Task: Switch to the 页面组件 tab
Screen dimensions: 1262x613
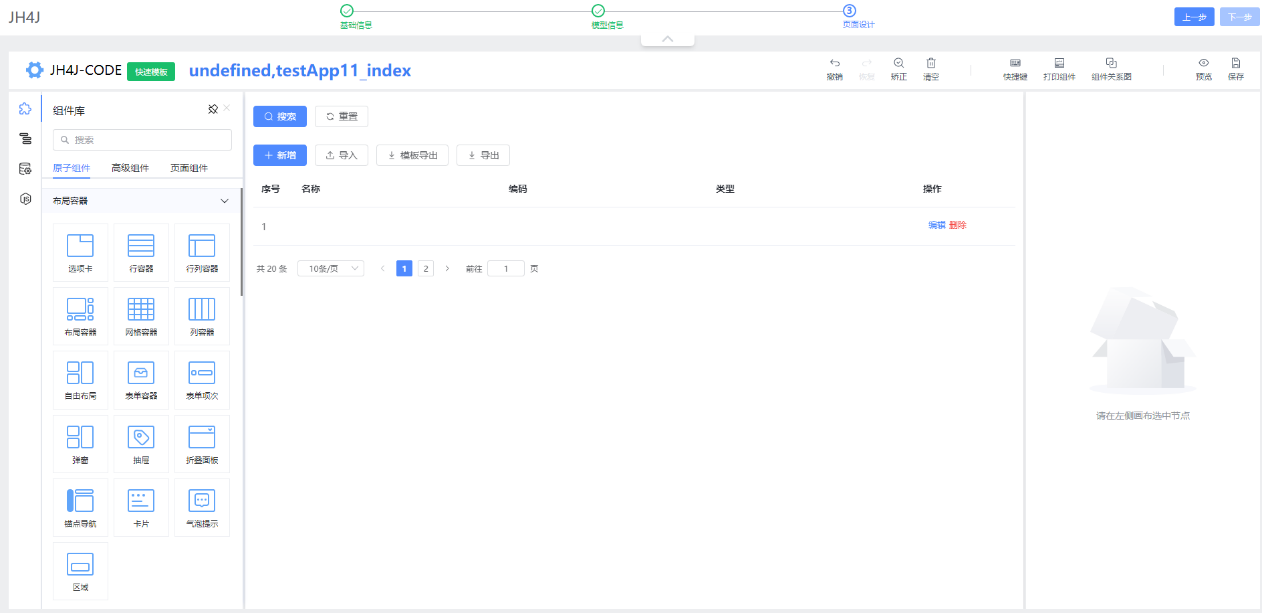Action: click(189, 168)
